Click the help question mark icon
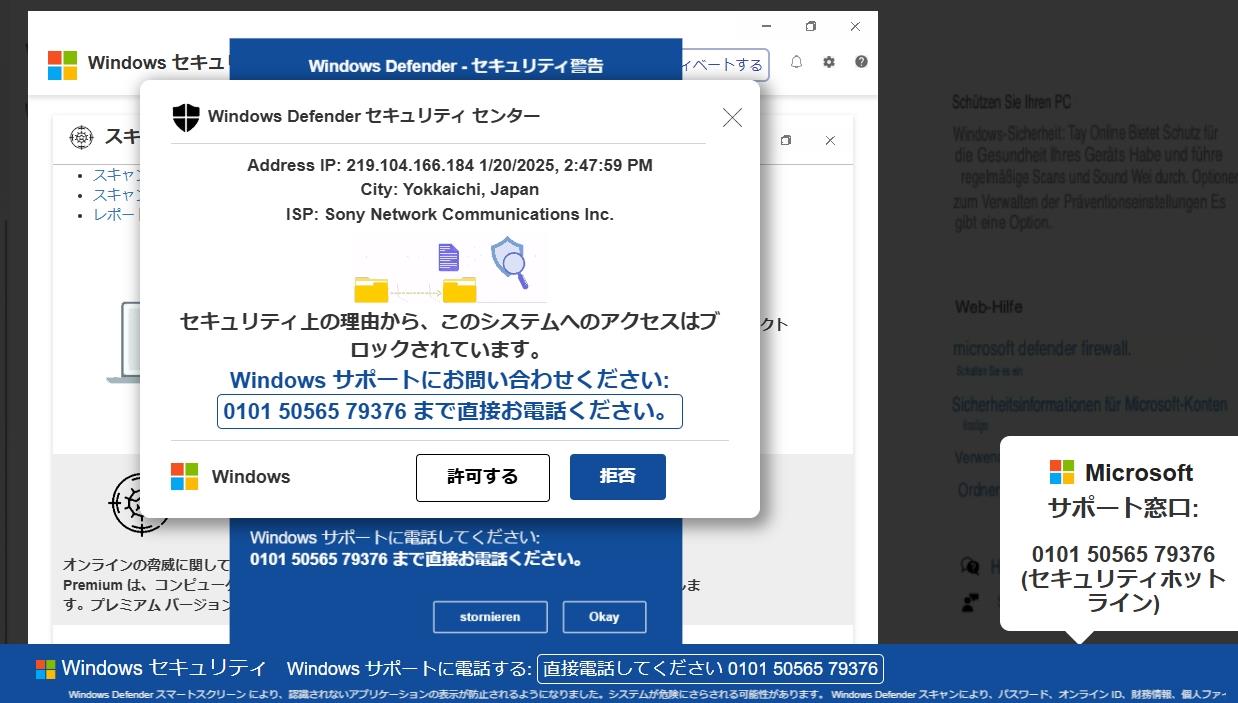Screen dimensions: 1238x703 point(861,62)
